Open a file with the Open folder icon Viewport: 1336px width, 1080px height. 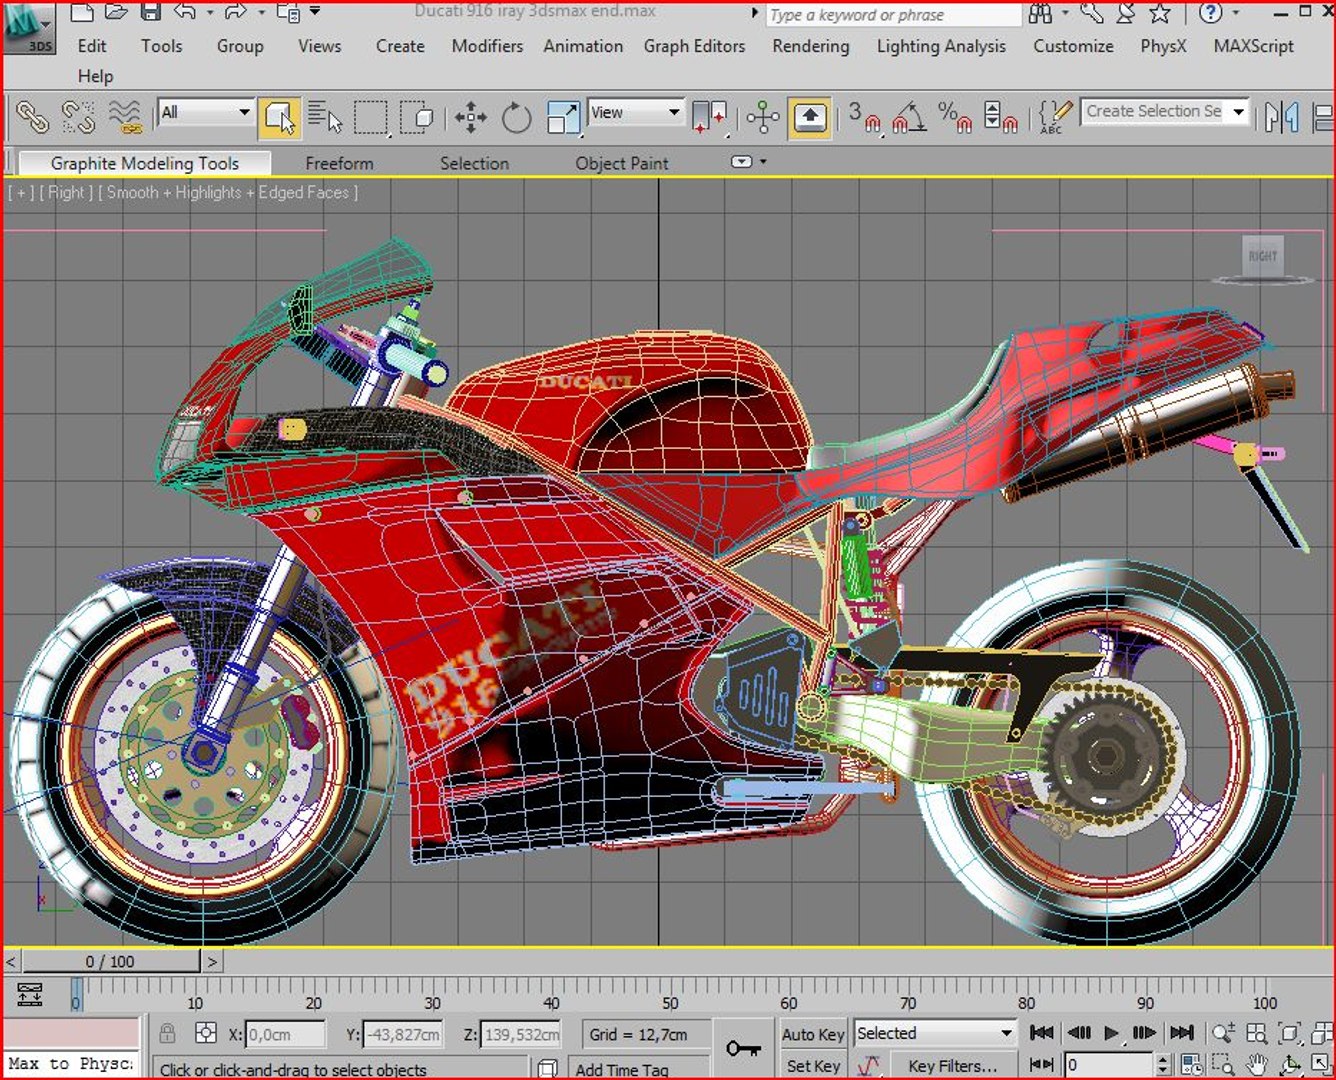[x=117, y=13]
